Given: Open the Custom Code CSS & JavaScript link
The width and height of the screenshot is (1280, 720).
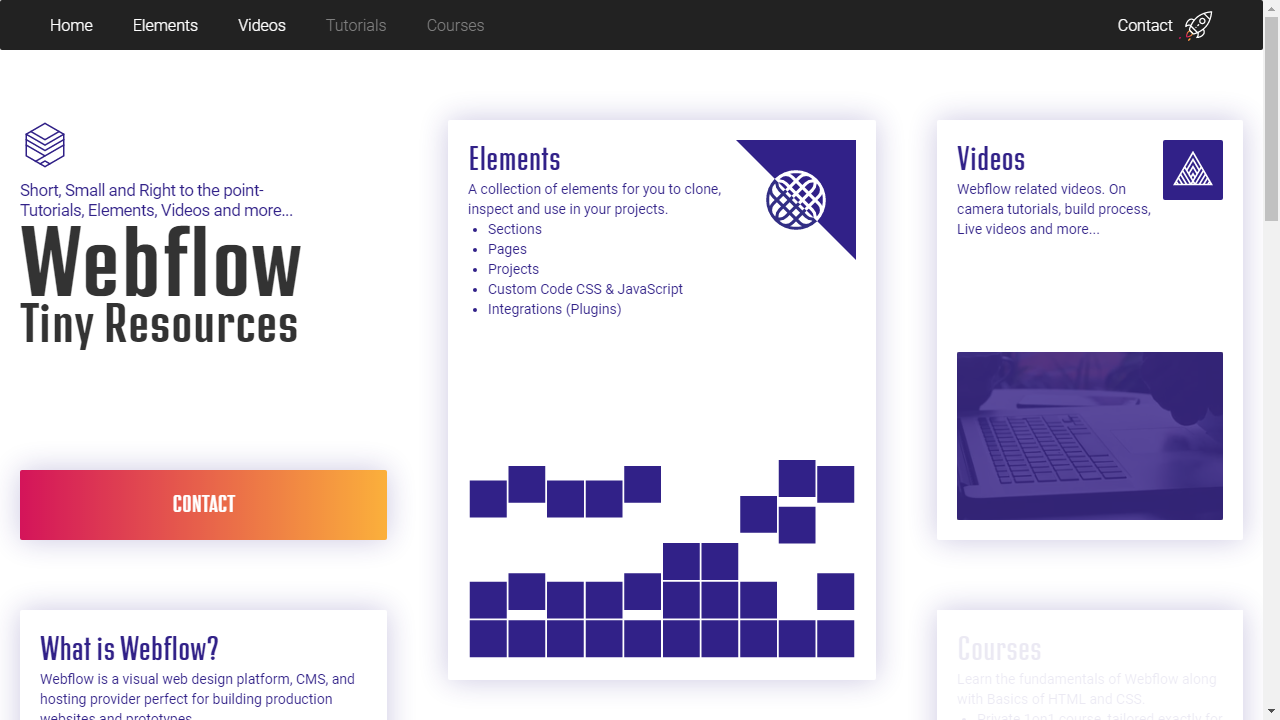Looking at the screenshot, I should 585,289.
